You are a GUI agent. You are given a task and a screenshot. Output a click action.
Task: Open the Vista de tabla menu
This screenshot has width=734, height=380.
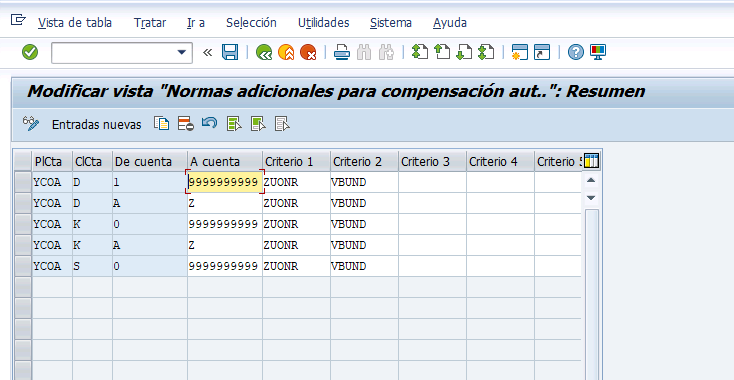pos(75,23)
